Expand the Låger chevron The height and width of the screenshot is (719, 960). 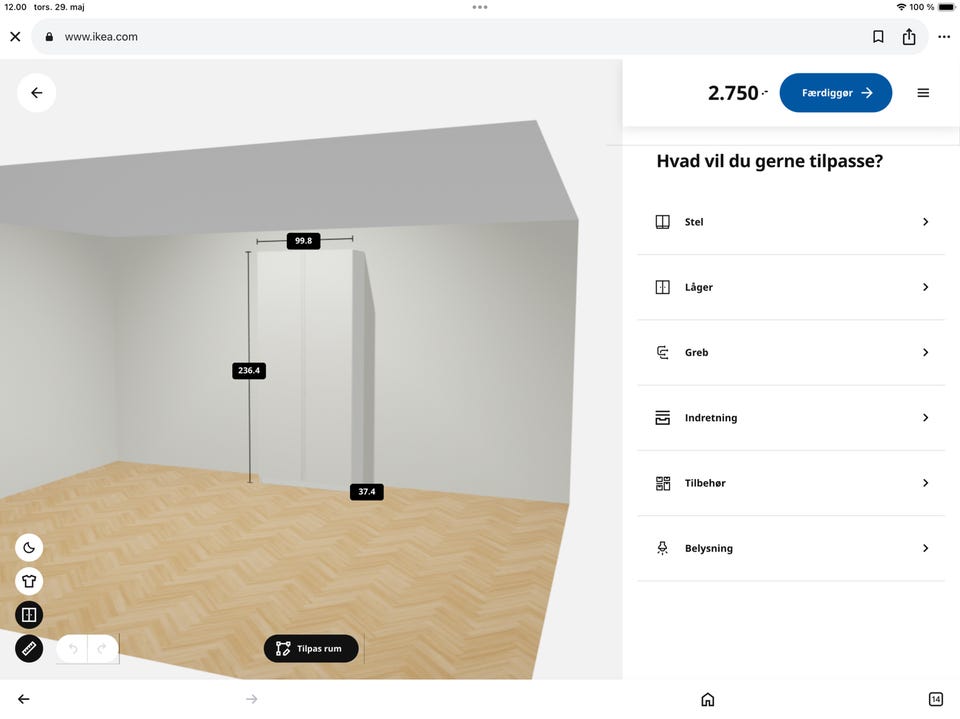pyautogui.click(x=926, y=287)
